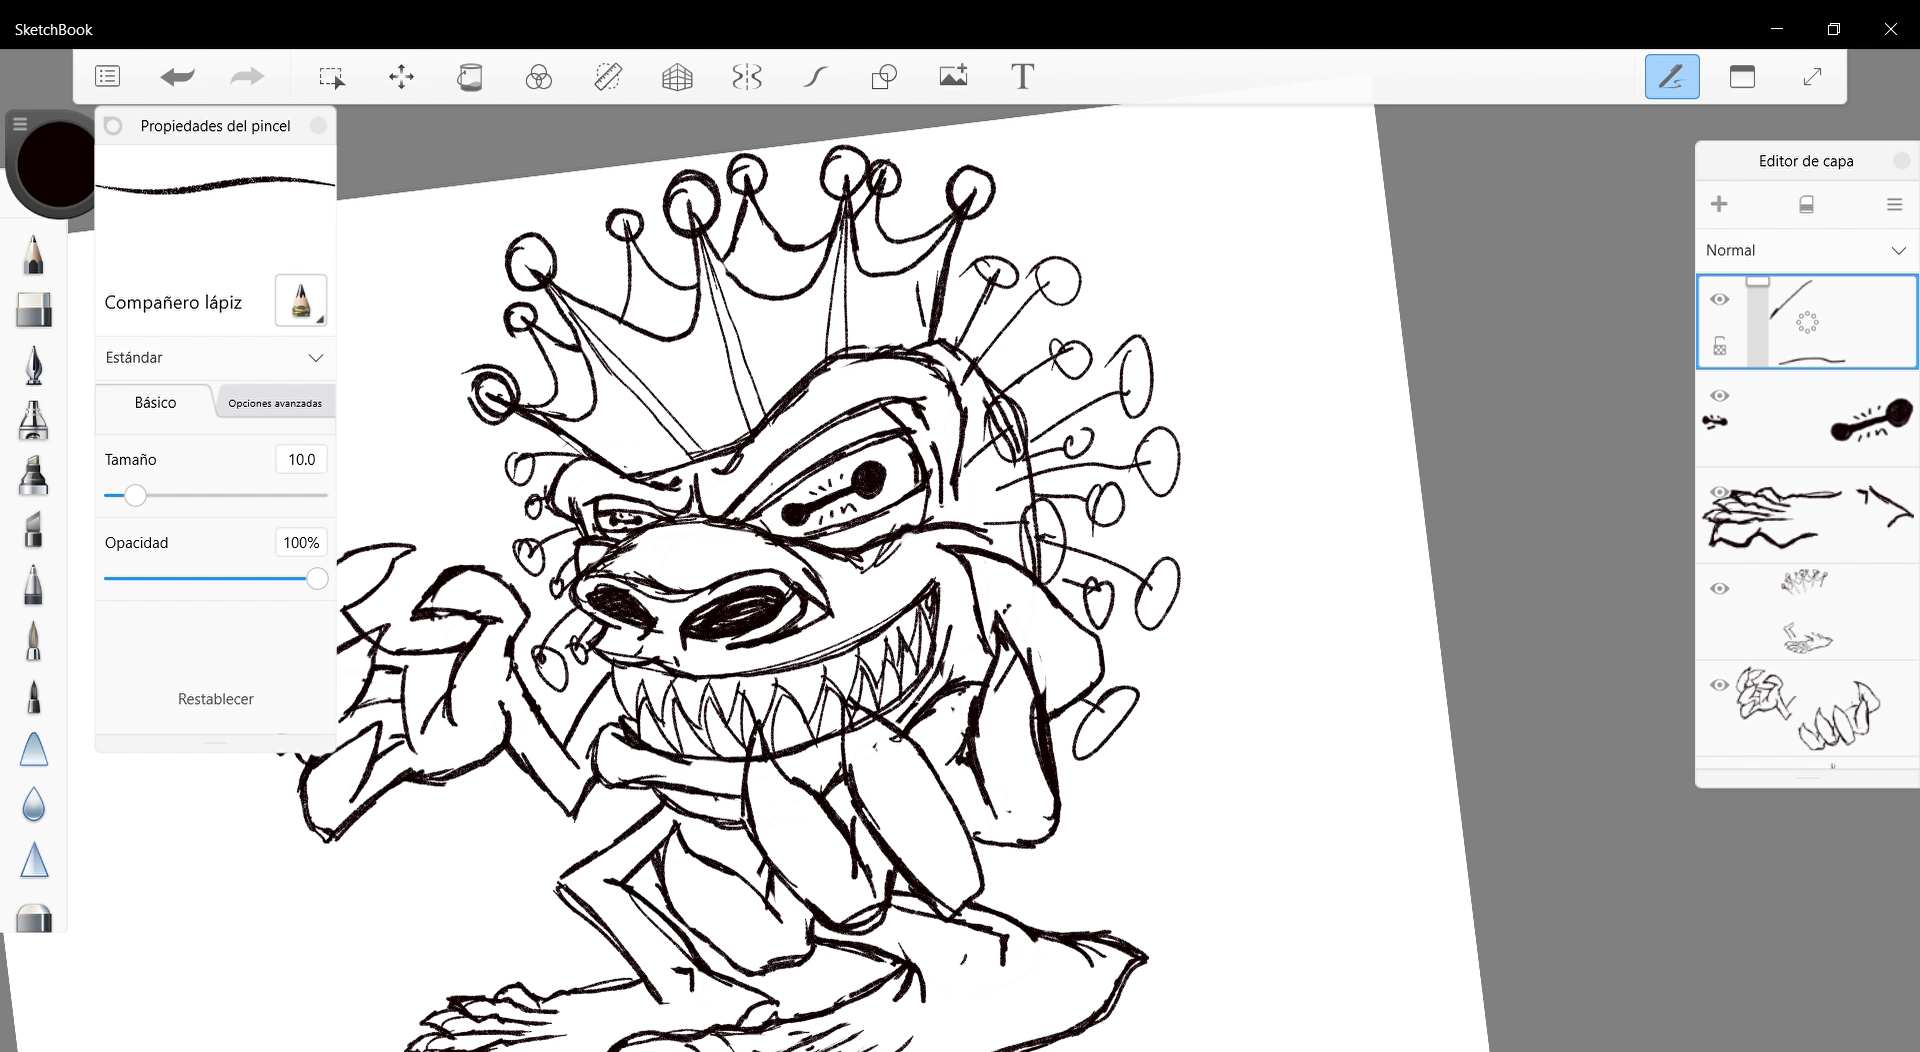
Task: Select the Flood Fill bucket tool
Action: (470, 77)
